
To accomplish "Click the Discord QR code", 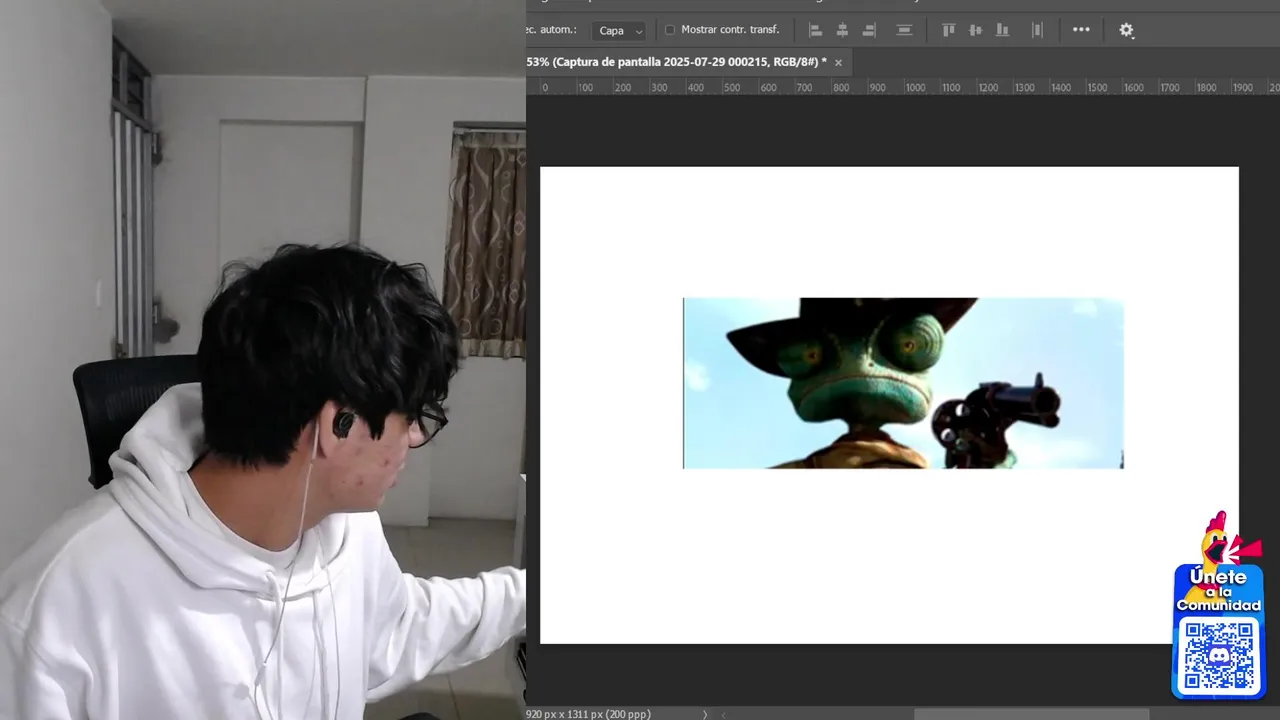I will pos(1218,655).
